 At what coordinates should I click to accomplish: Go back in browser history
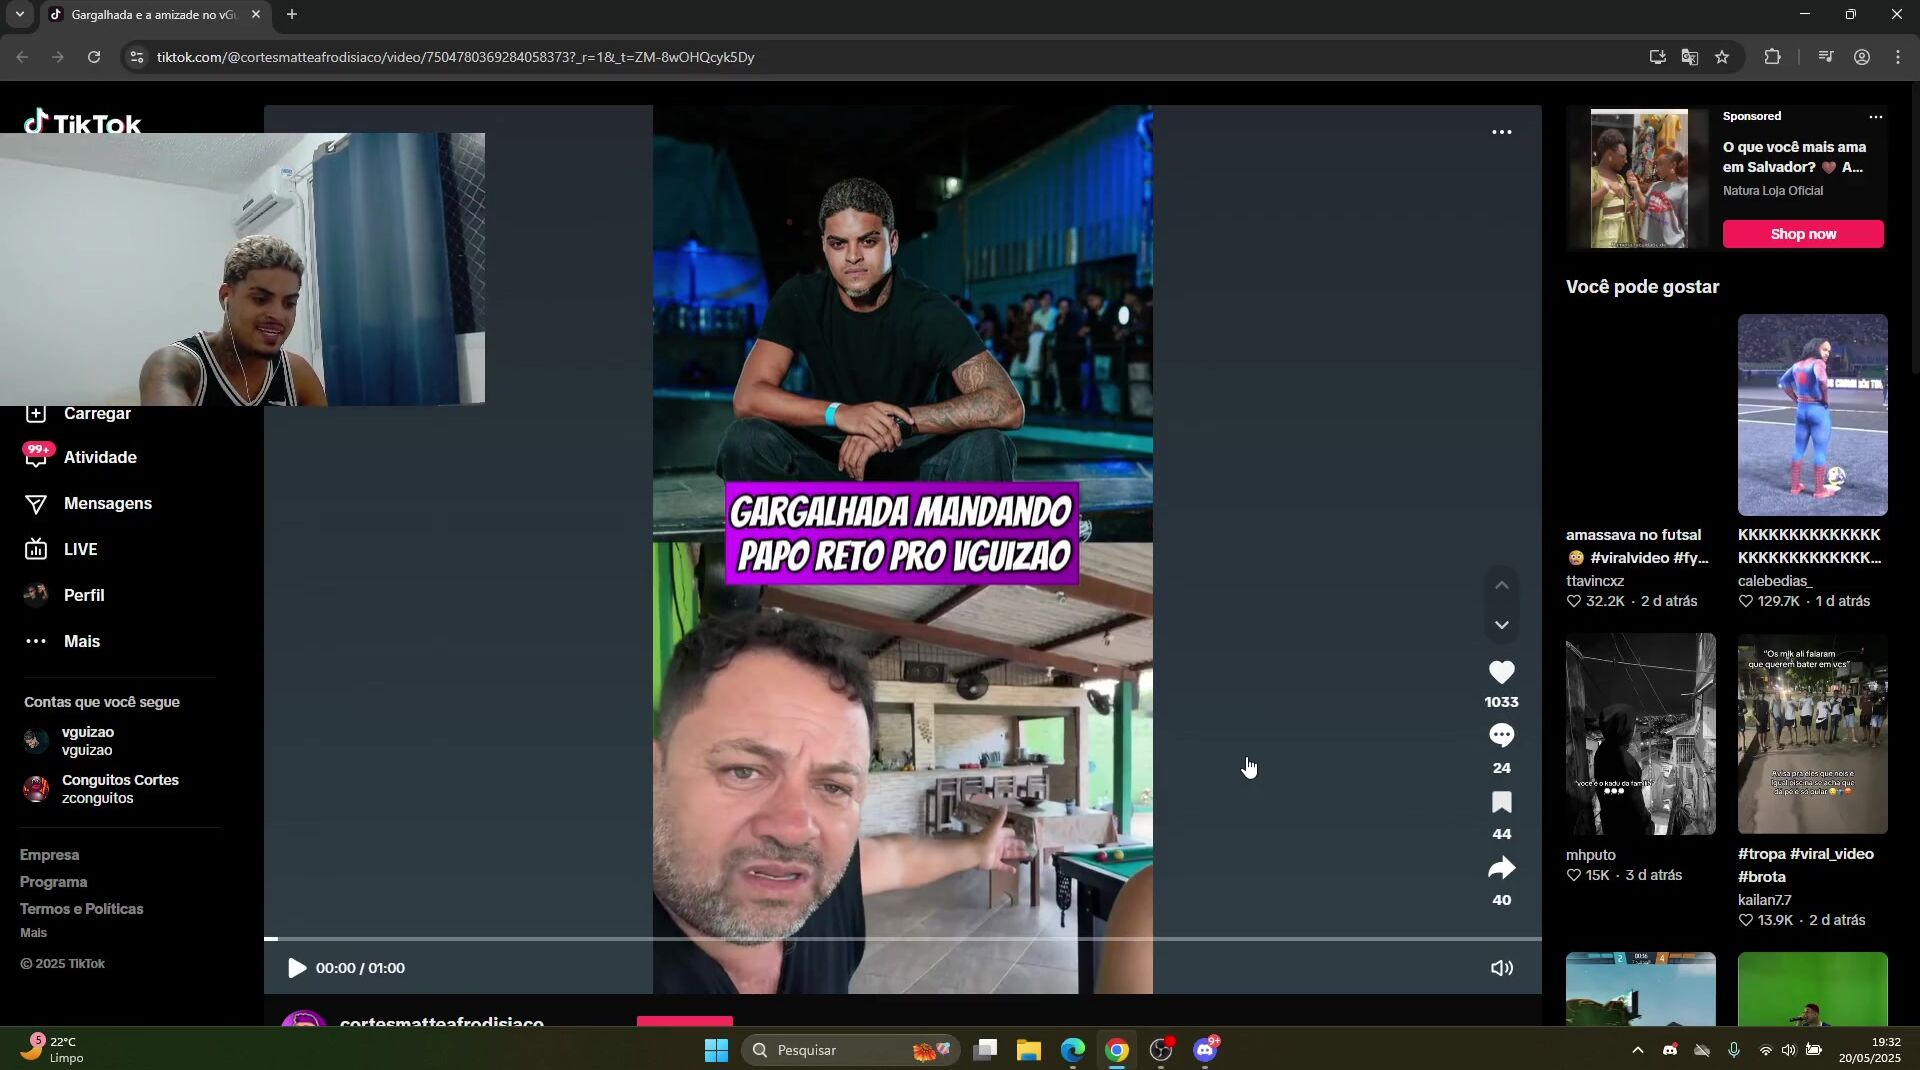(x=22, y=57)
